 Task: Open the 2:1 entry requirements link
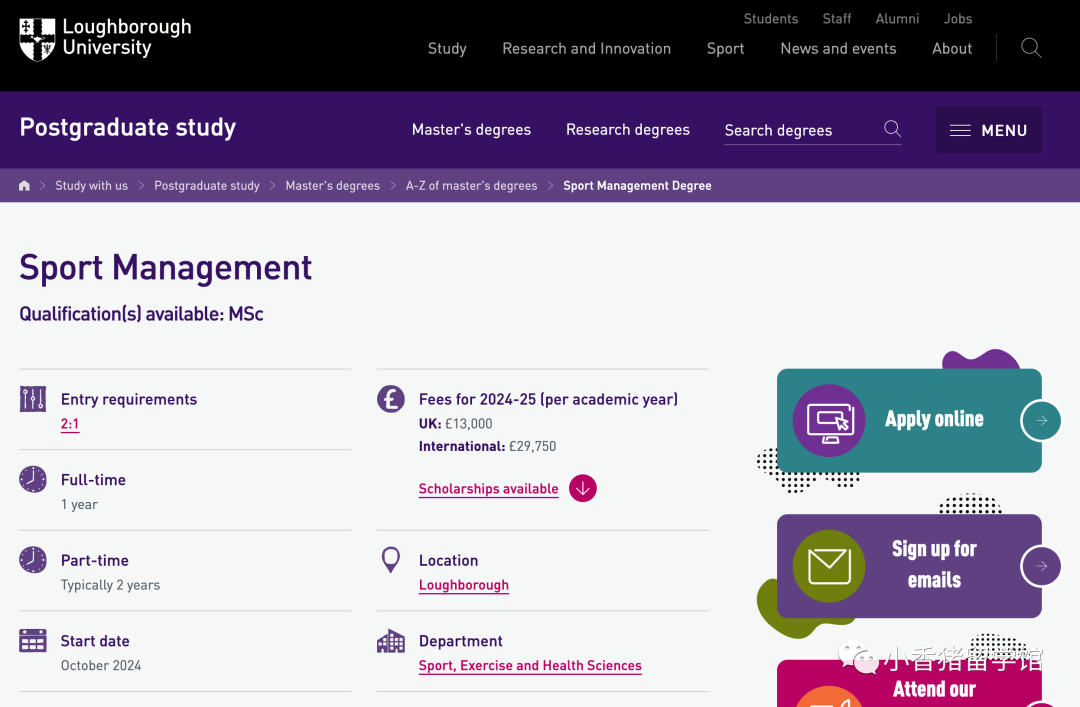coord(70,424)
